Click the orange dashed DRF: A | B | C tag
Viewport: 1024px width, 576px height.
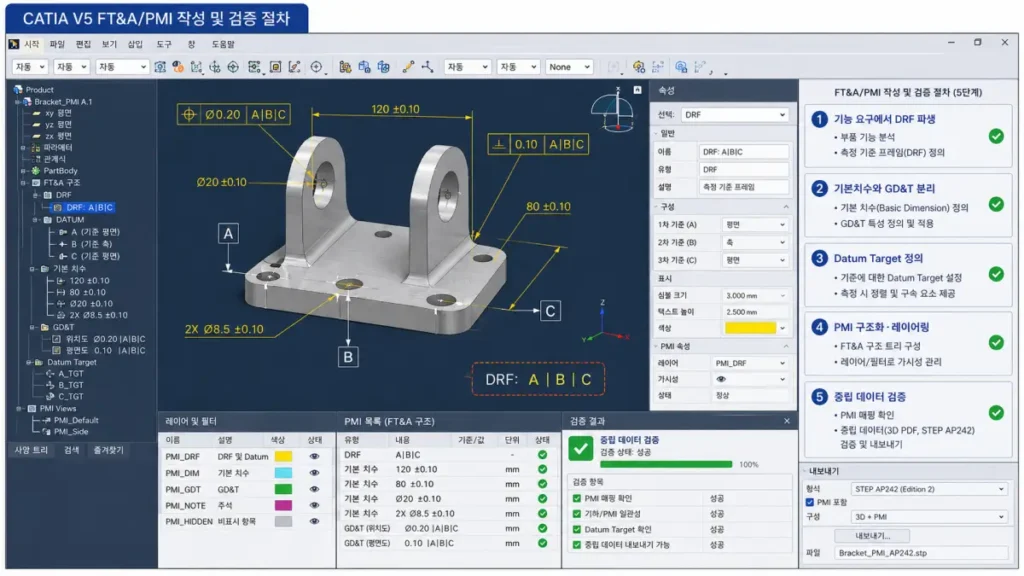[539, 379]
